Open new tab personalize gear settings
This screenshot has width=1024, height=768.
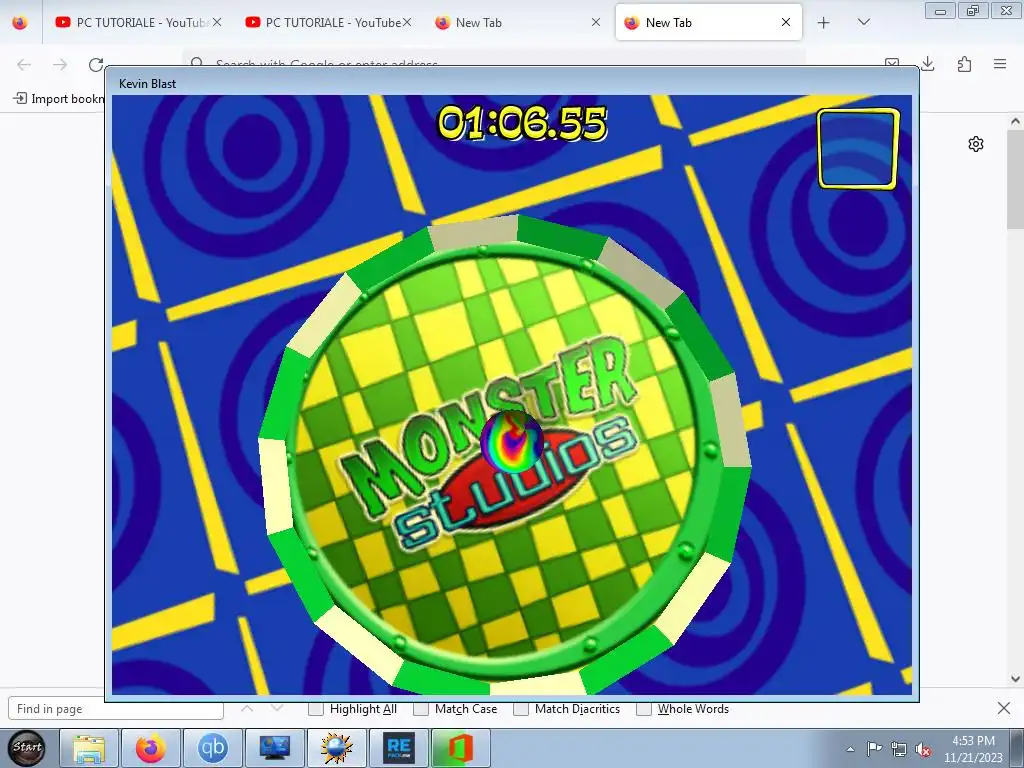[976, 144]
